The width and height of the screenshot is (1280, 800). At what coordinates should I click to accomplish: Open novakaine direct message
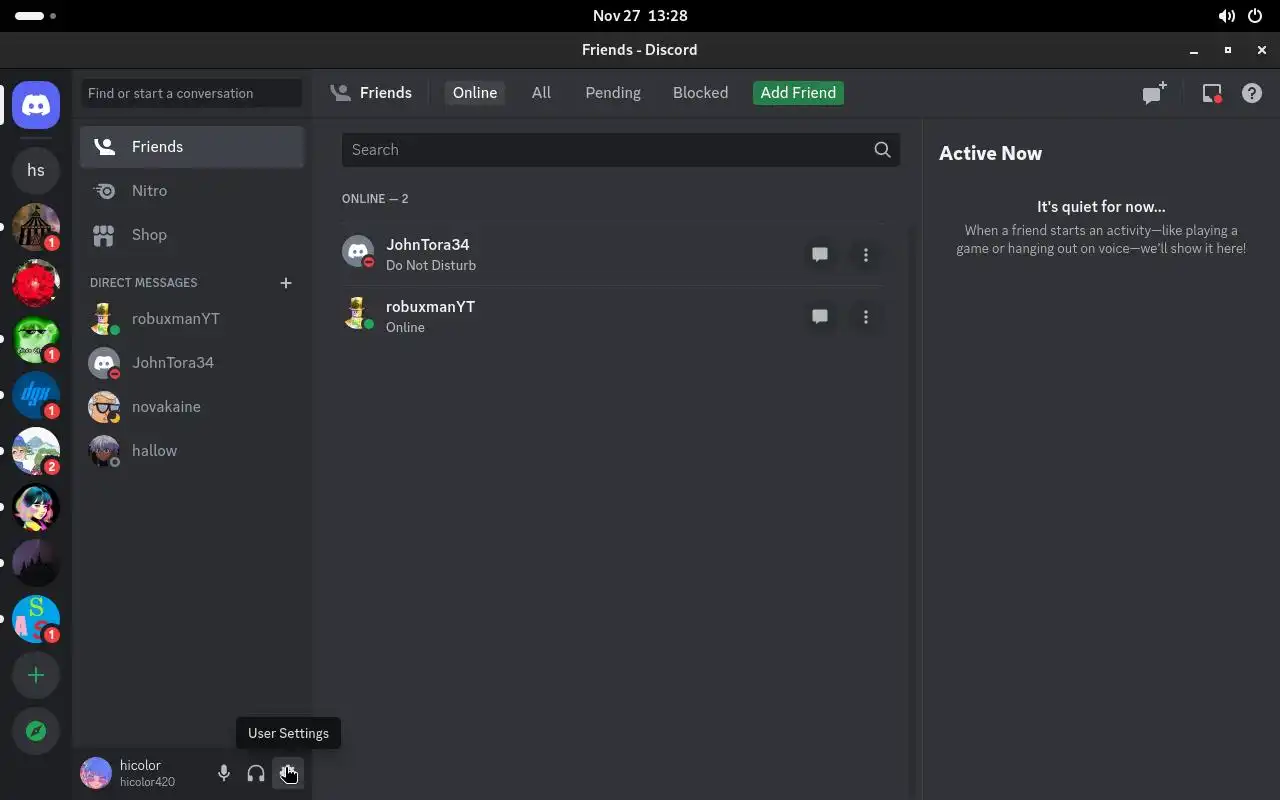tap(192, 407)
